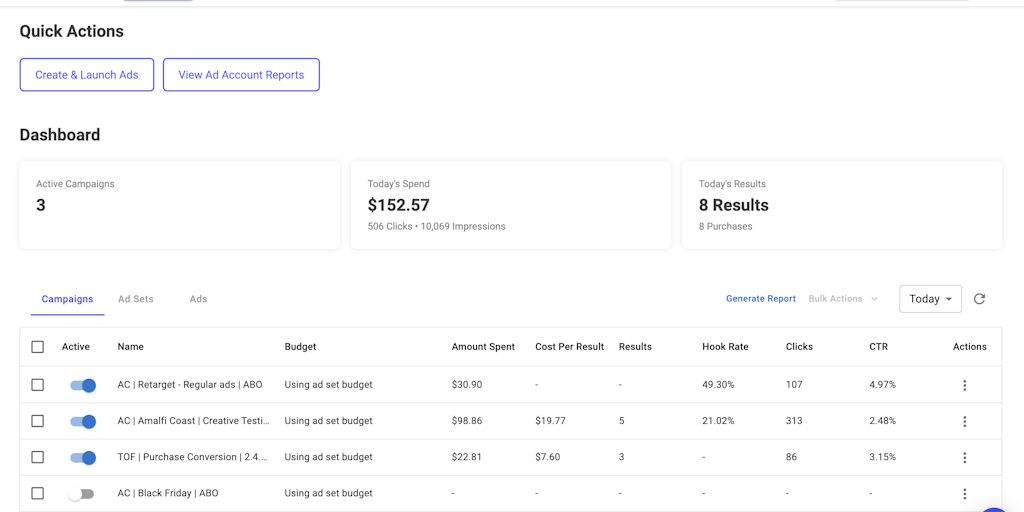Open actions menu for AC Black Friday

coord(964,493)
